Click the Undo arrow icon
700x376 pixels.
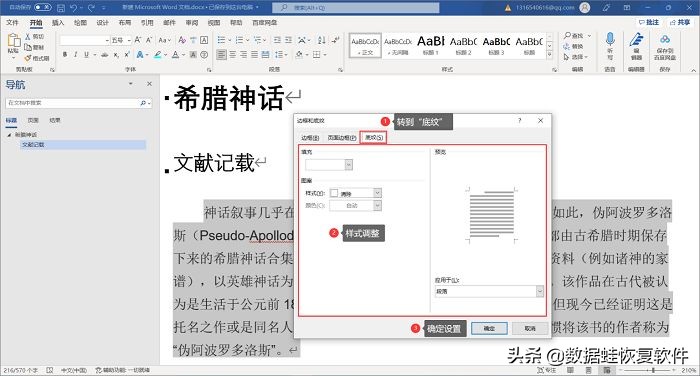point(74,8)
